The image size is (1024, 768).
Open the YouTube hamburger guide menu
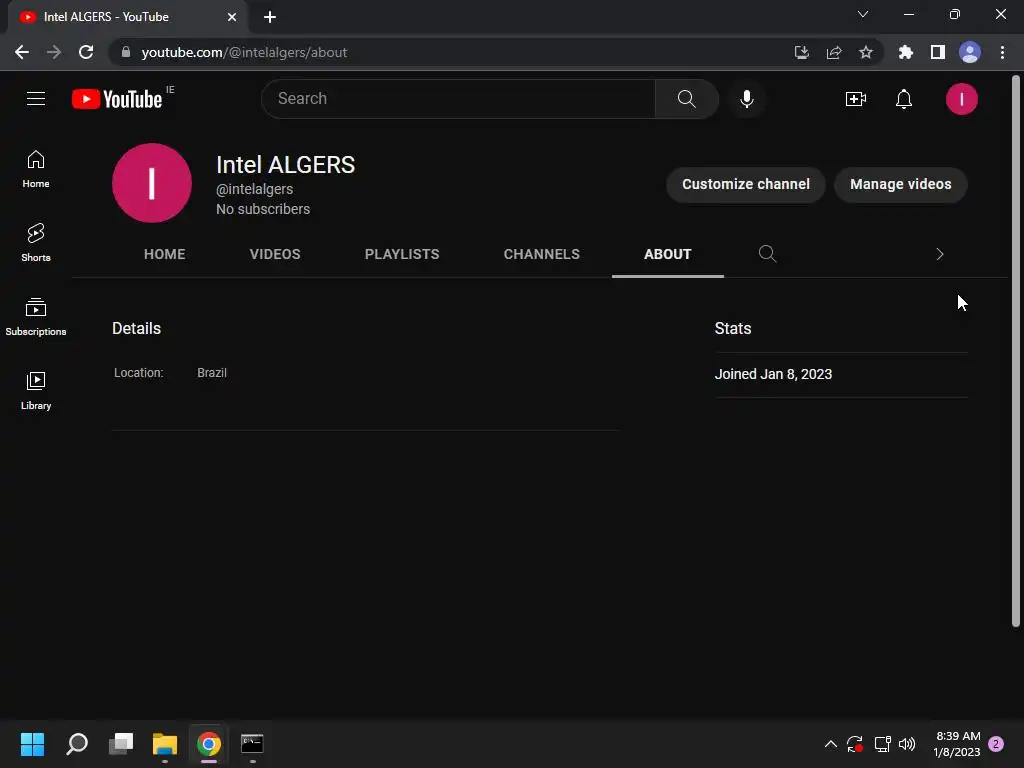[x=36, y=99]
